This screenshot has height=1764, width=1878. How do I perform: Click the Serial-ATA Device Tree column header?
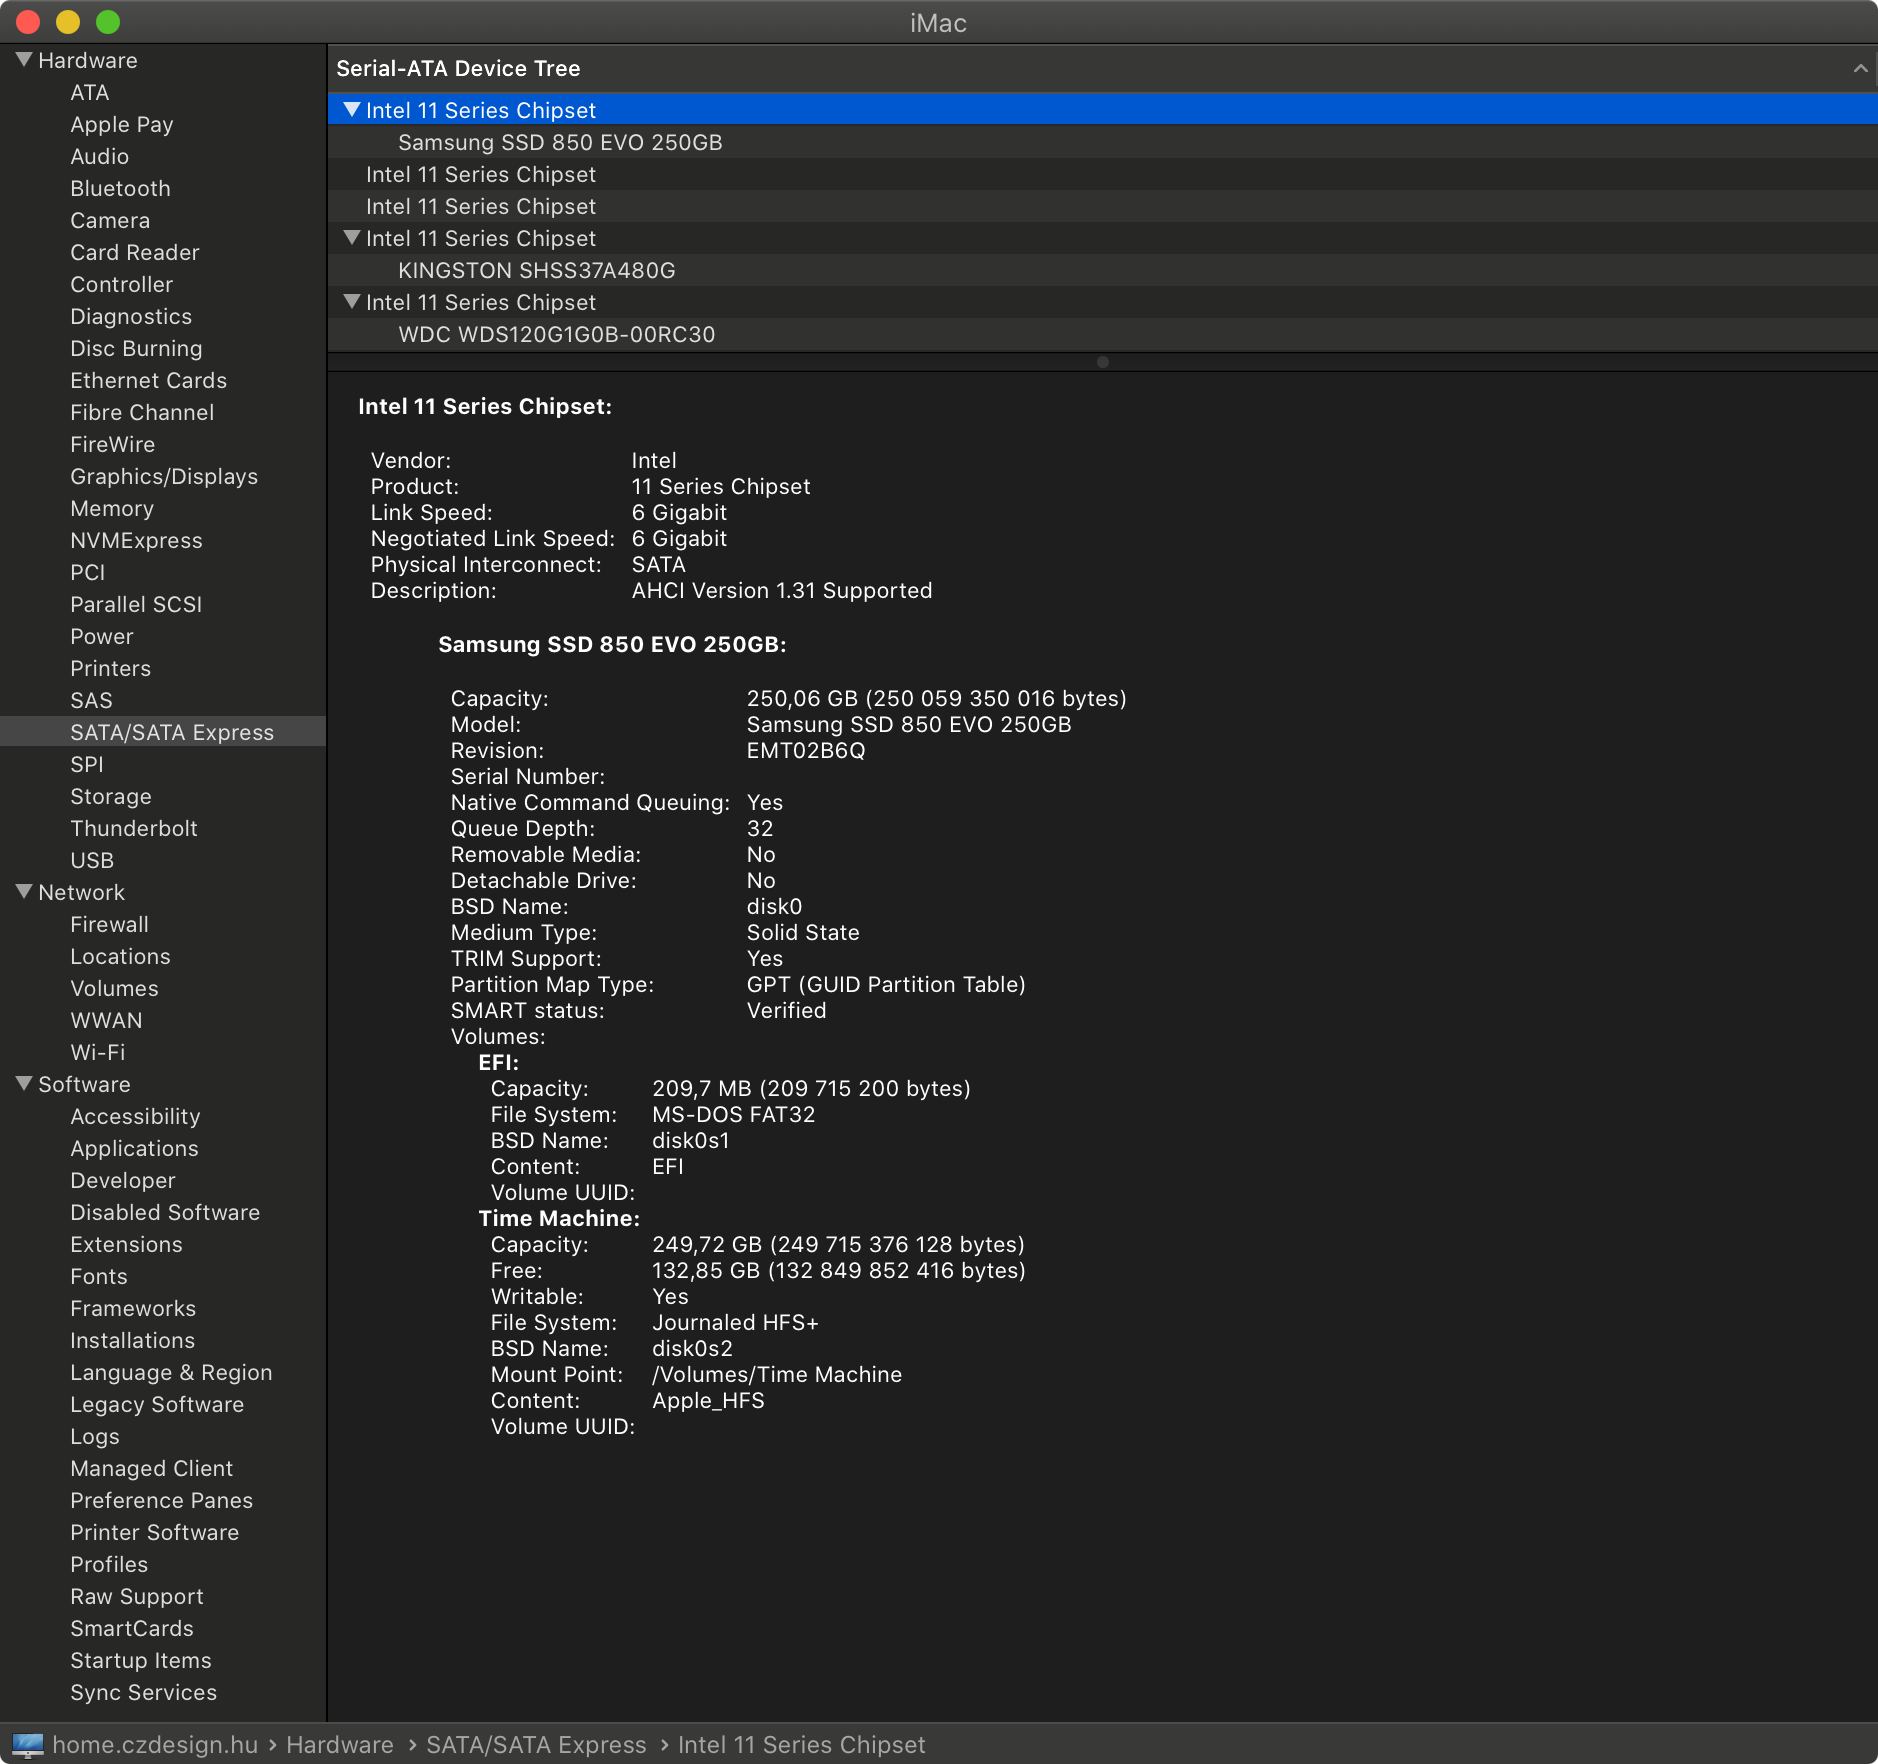1102,68
